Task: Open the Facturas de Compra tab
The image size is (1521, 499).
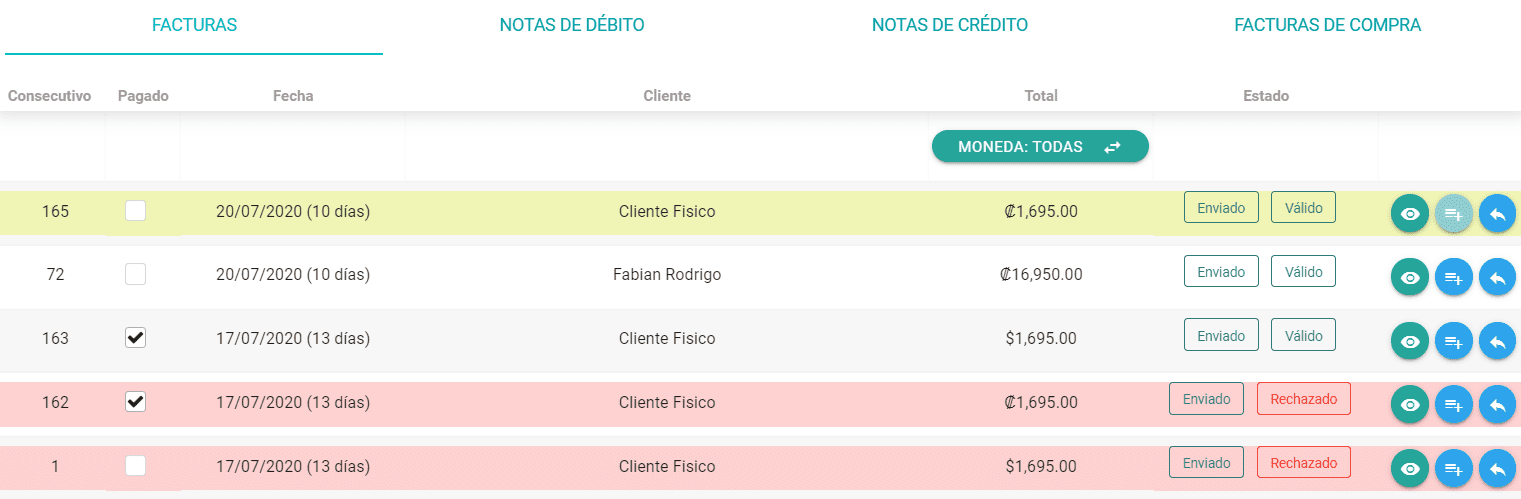Action: [x=1328, y=25]
